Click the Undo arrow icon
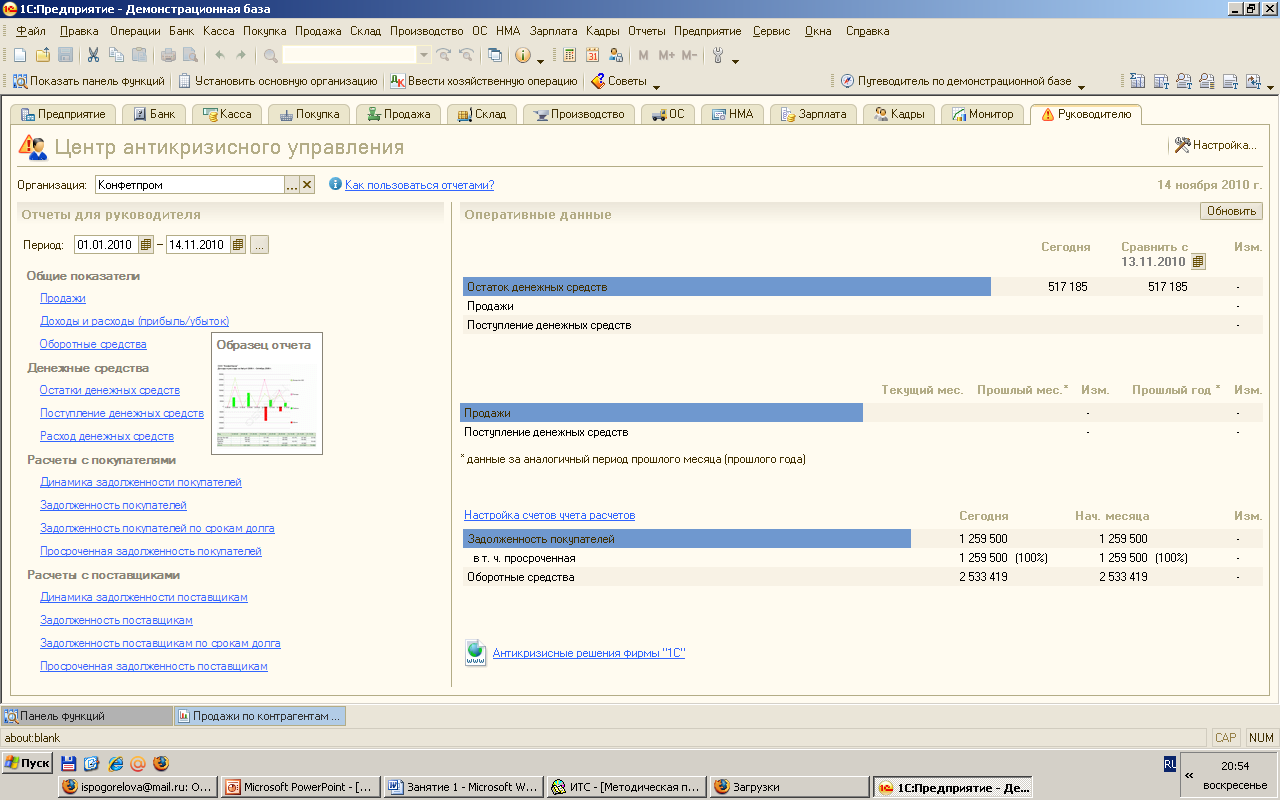Image resolution: width=1280 pixels, height=800 pixels. point(219,55)
